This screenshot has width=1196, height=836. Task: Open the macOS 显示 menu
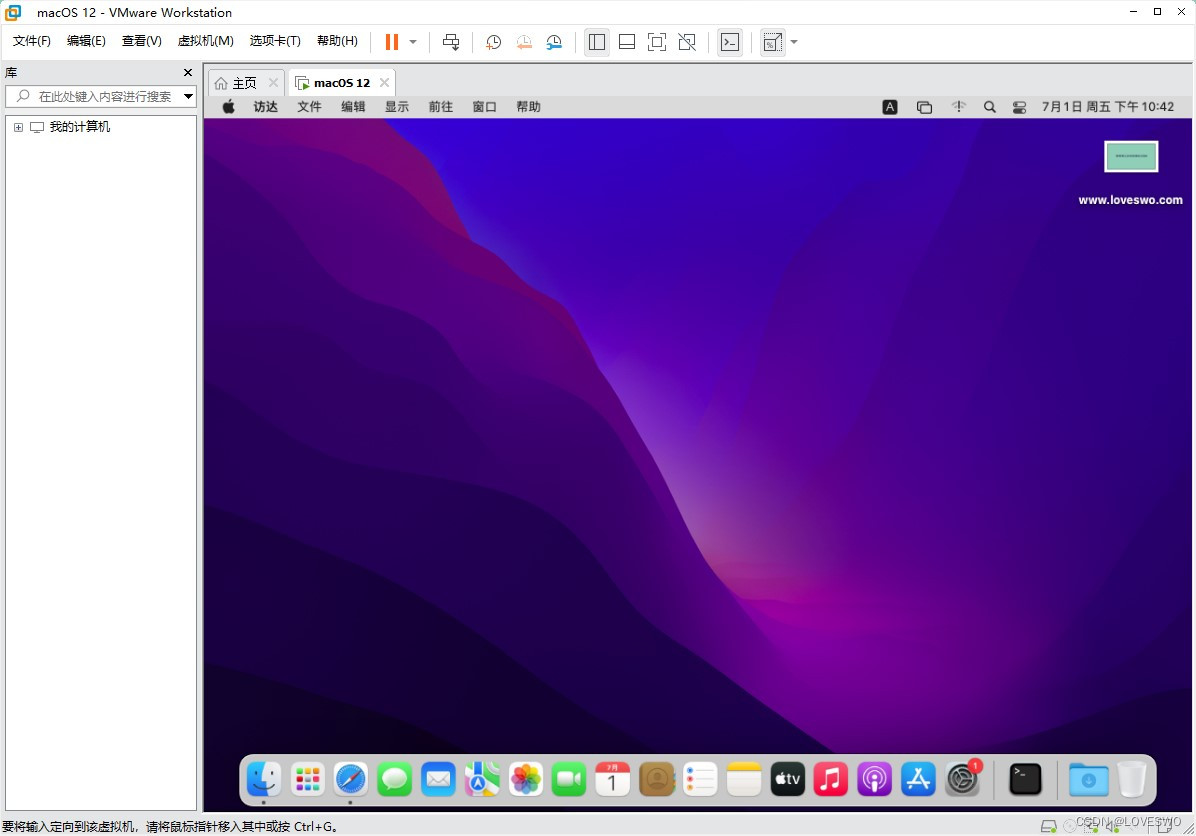pyautogui.click(x=397, y=107)
